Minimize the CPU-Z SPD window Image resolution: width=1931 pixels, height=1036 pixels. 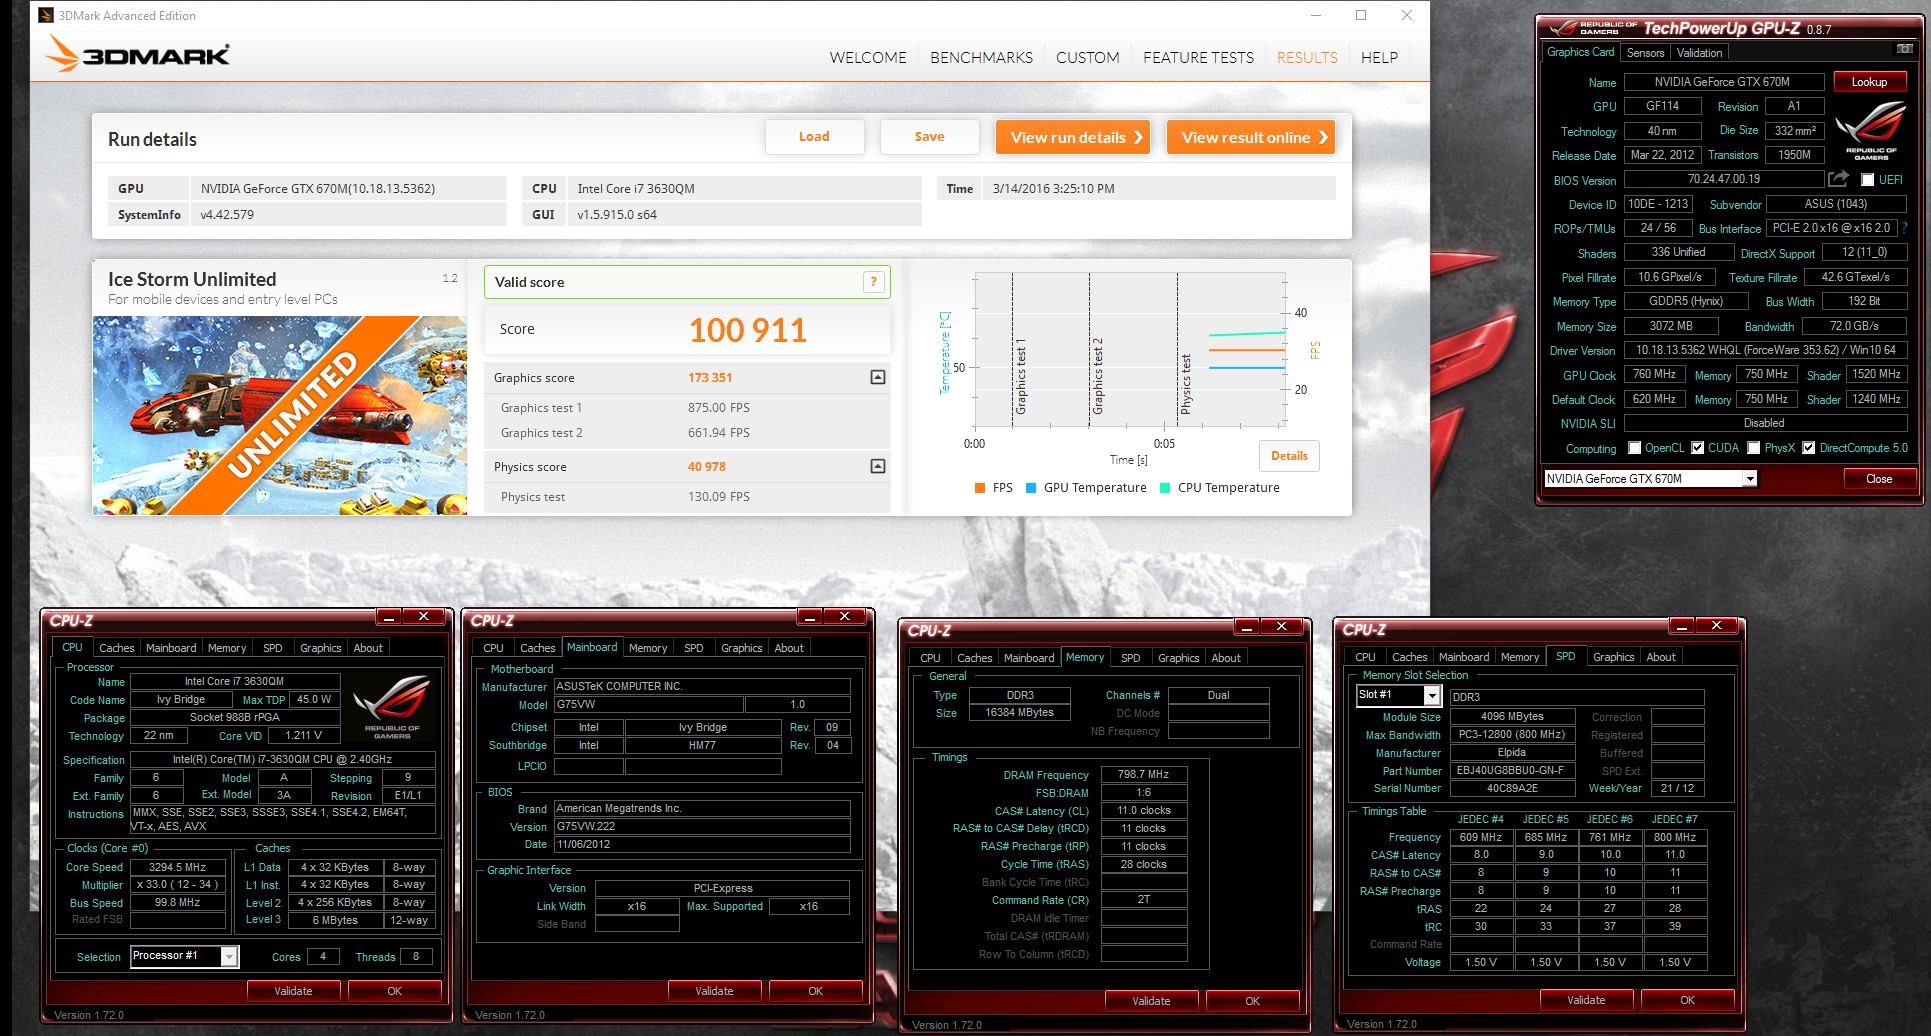click(1682, 625)
